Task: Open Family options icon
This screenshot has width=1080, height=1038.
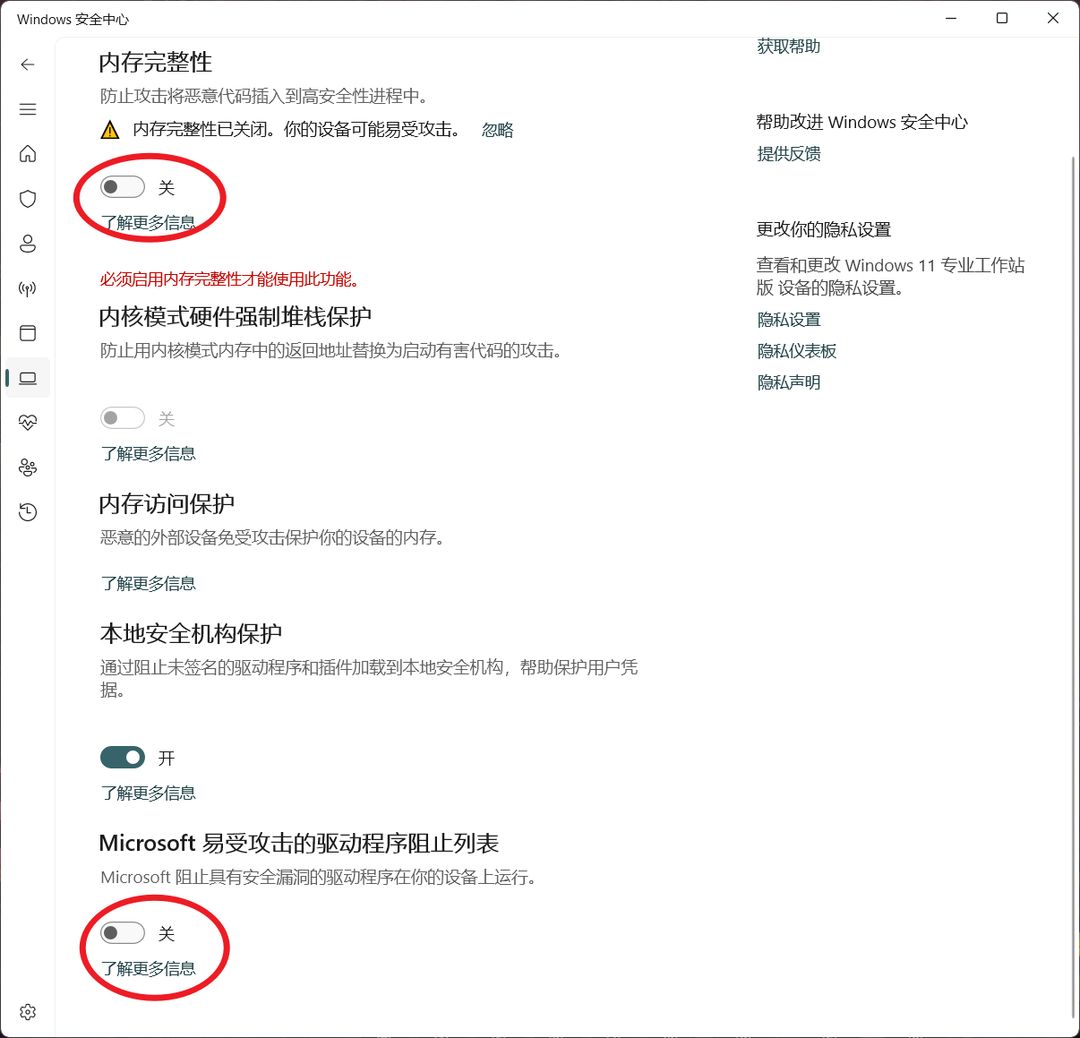Action: pos(28,468)
